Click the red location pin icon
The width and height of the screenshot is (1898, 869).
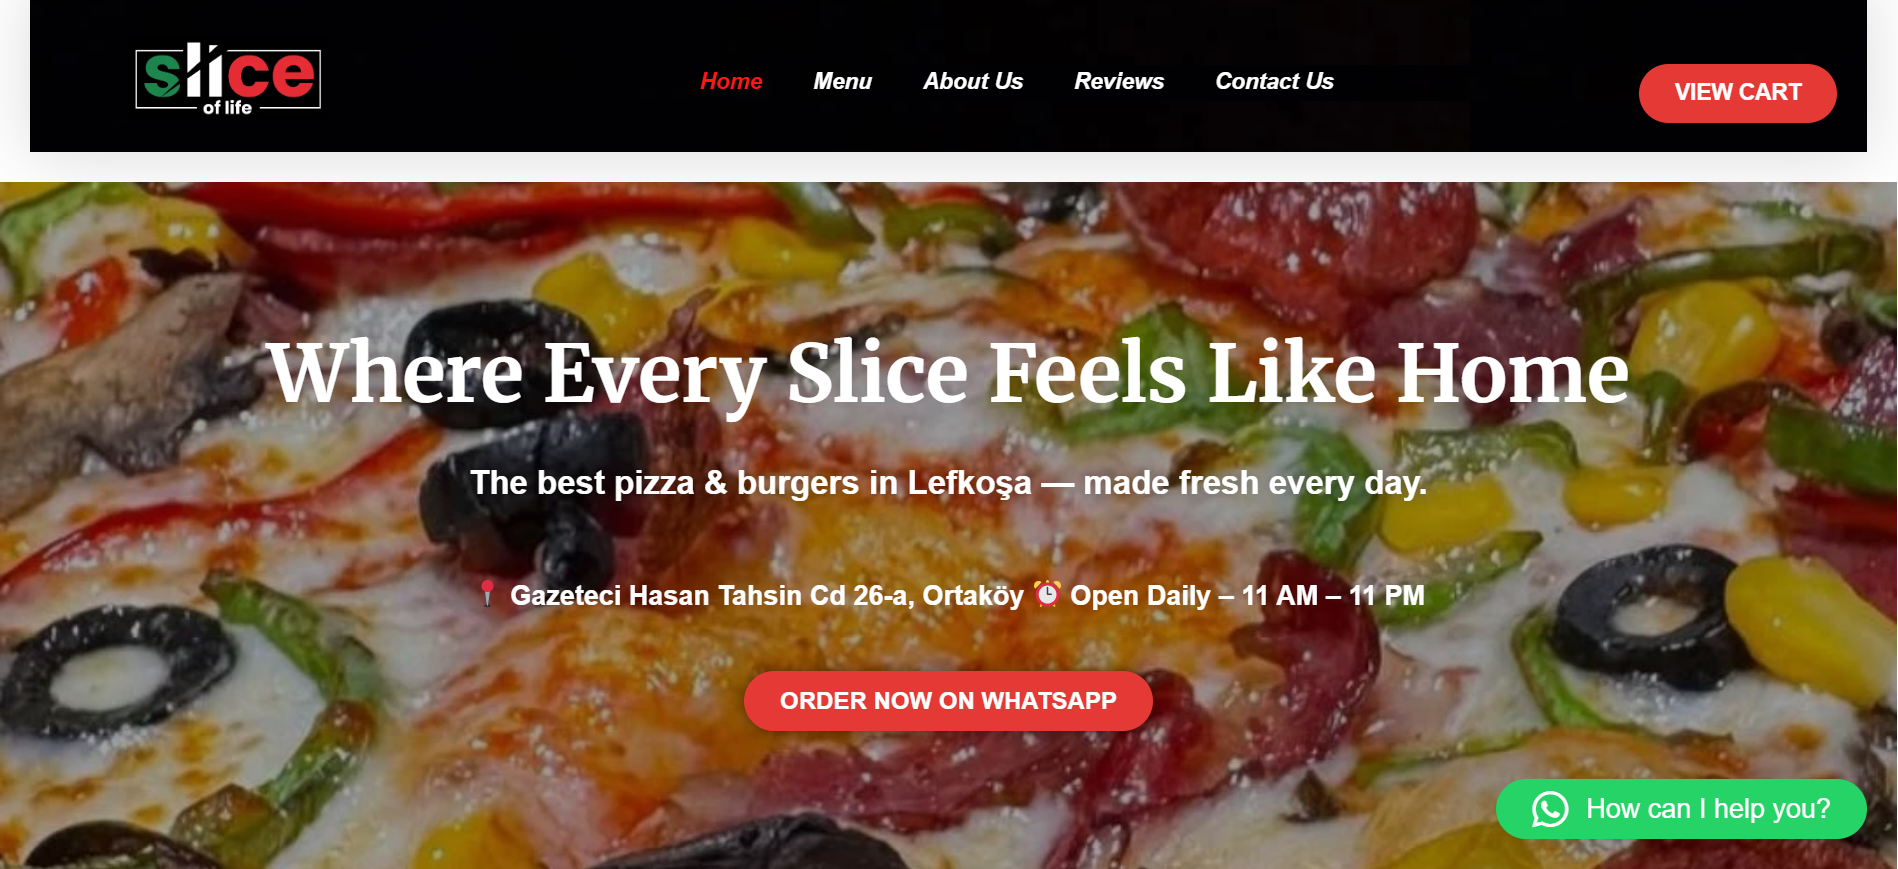point(487,594)
